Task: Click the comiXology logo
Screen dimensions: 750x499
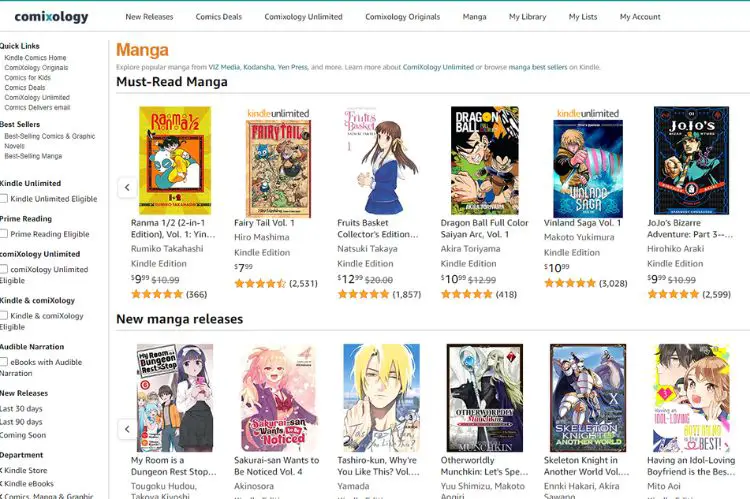Action: point(51,17)
